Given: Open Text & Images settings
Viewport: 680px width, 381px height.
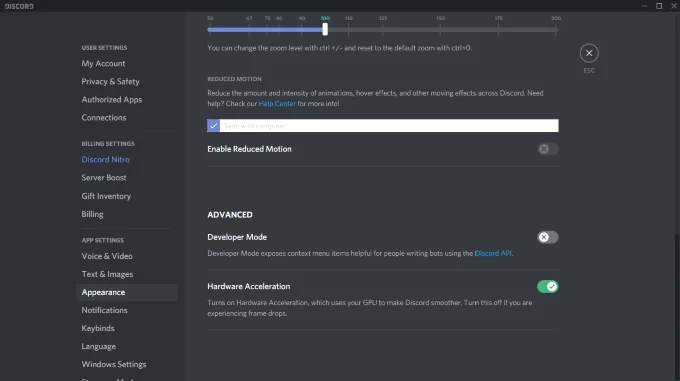Looking at the screenshot, I should (x=107, y=274).
